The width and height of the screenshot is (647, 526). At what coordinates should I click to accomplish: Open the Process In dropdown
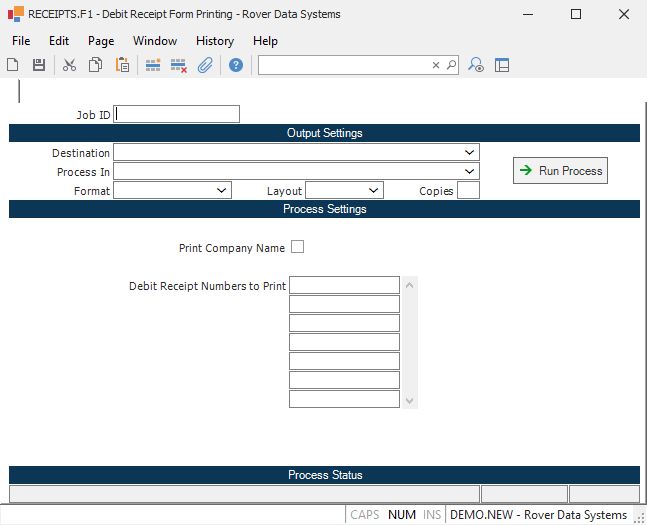470,172
